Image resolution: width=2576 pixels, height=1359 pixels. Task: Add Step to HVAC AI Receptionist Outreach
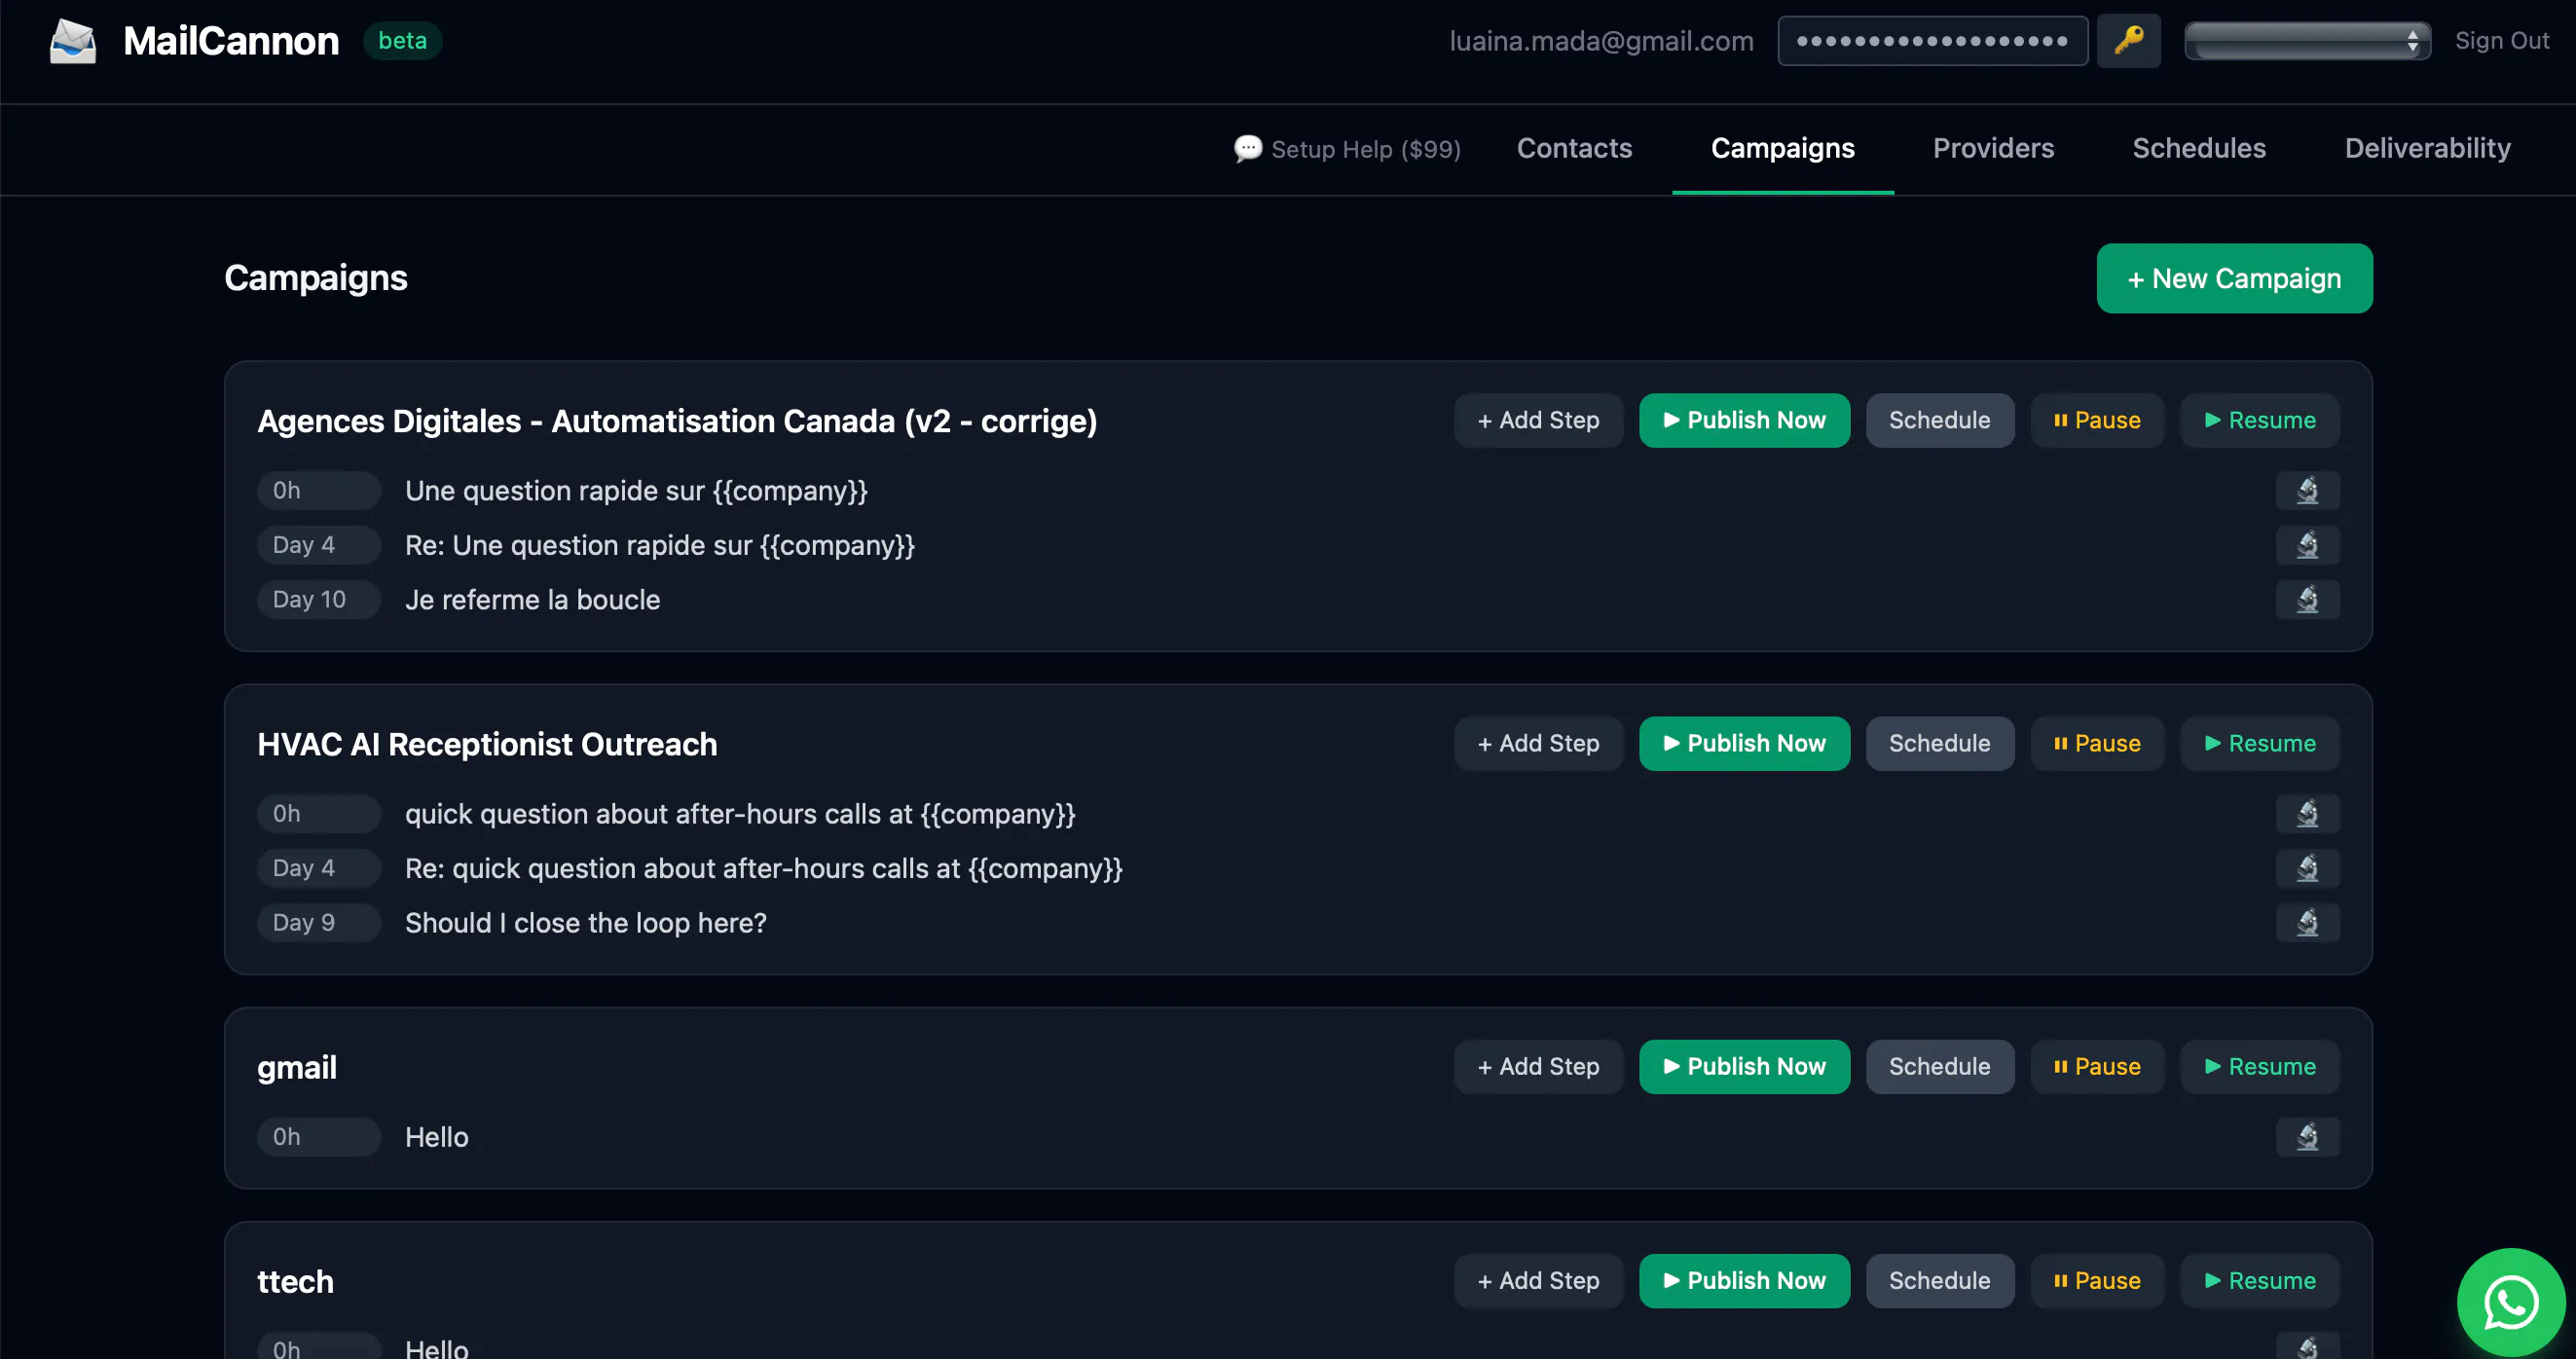(1538, 744)
